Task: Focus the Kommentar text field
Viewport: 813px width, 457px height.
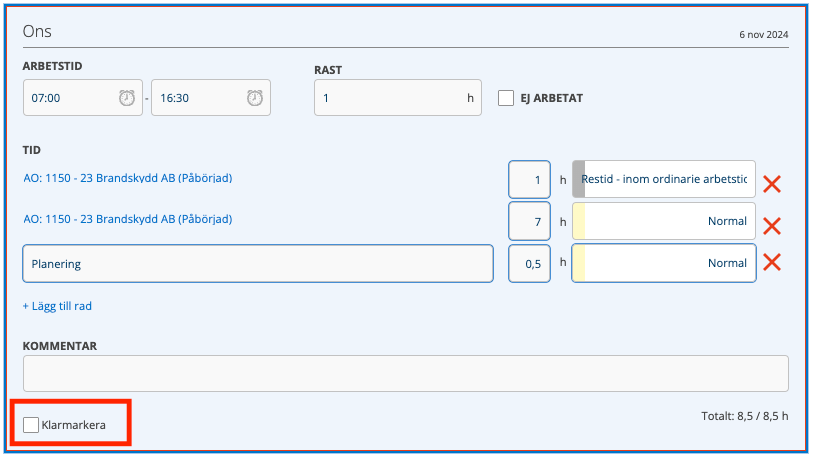Action: [x=405, y=373]
